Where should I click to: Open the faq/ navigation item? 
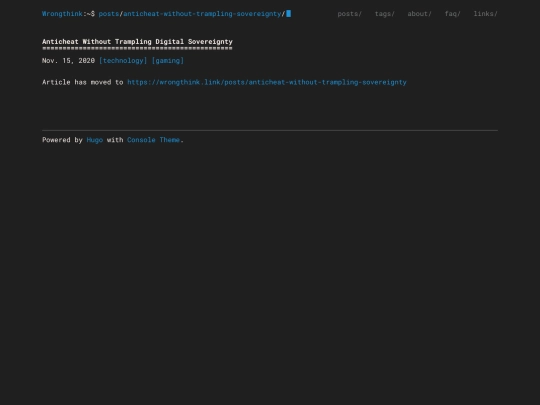click(x=453, y=14)
